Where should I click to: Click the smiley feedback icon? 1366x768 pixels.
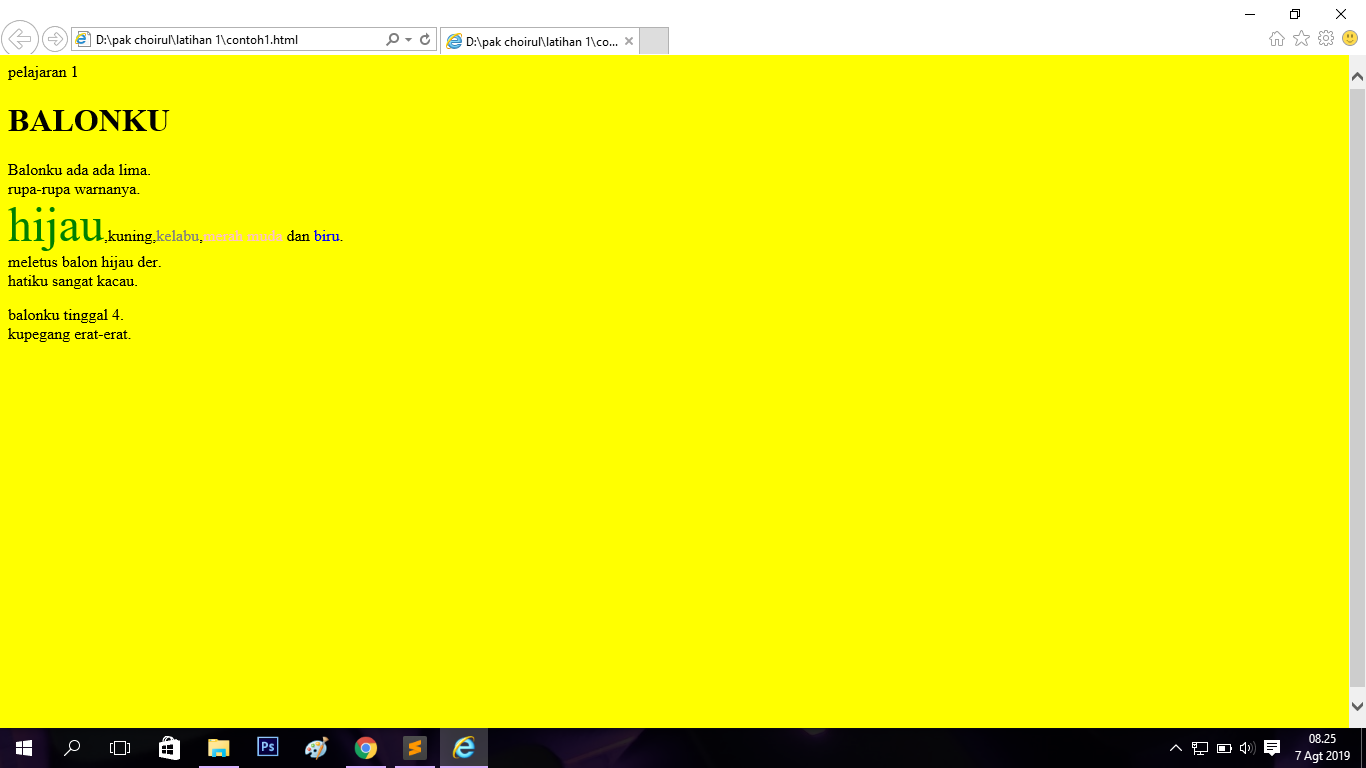pos(1350,39)
